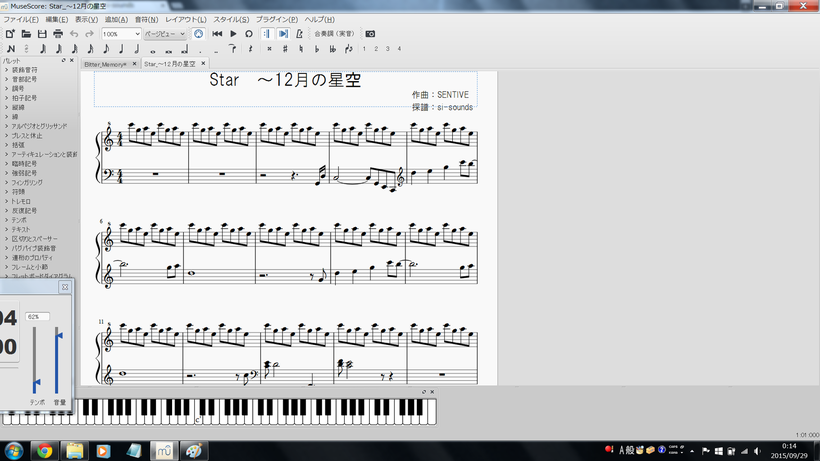Apply double sharp accidental
820x461 pixels.
click(x=269, y=49)
